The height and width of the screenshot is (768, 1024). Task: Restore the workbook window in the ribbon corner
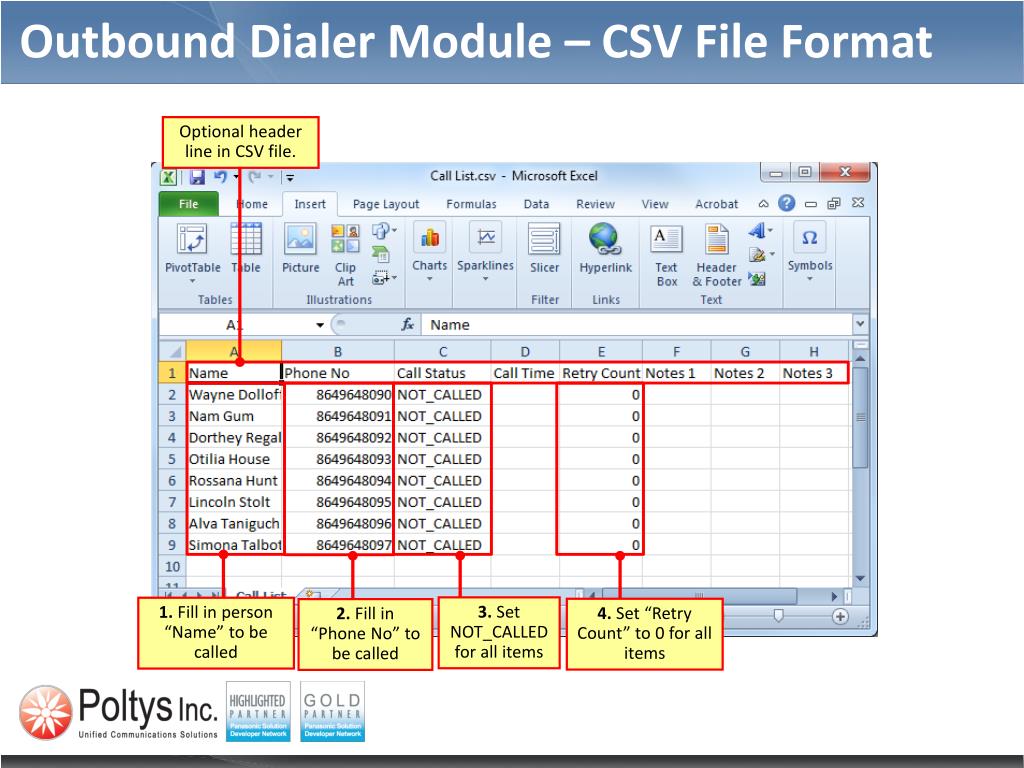click(833, 204)
